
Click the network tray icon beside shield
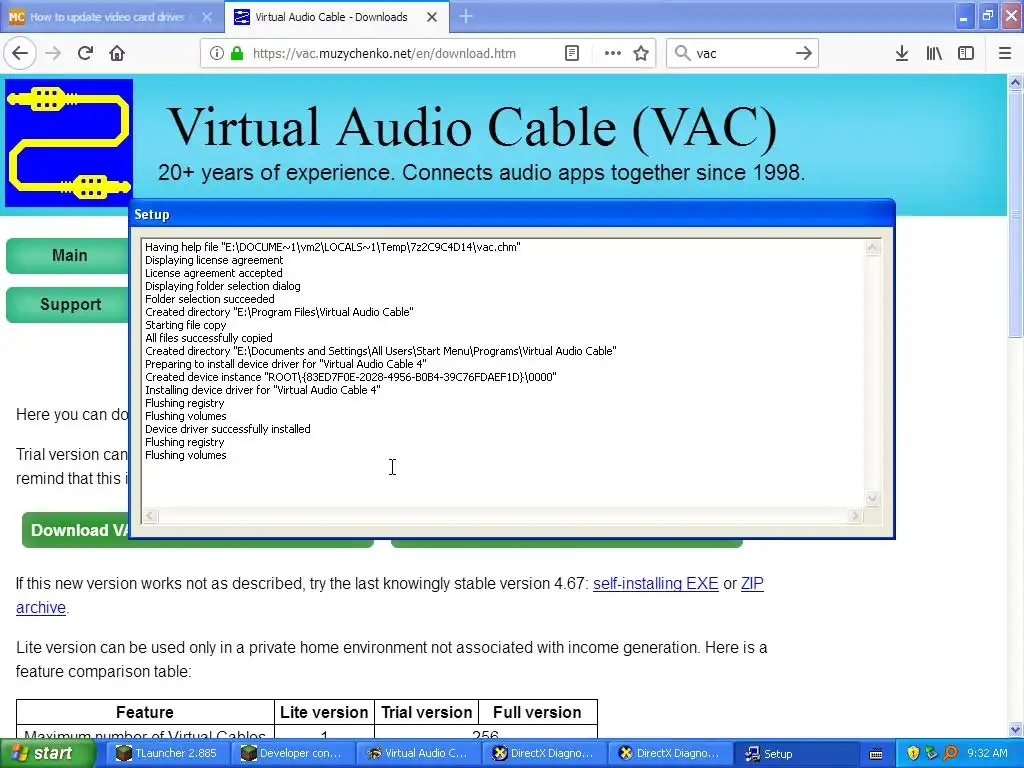932,753
